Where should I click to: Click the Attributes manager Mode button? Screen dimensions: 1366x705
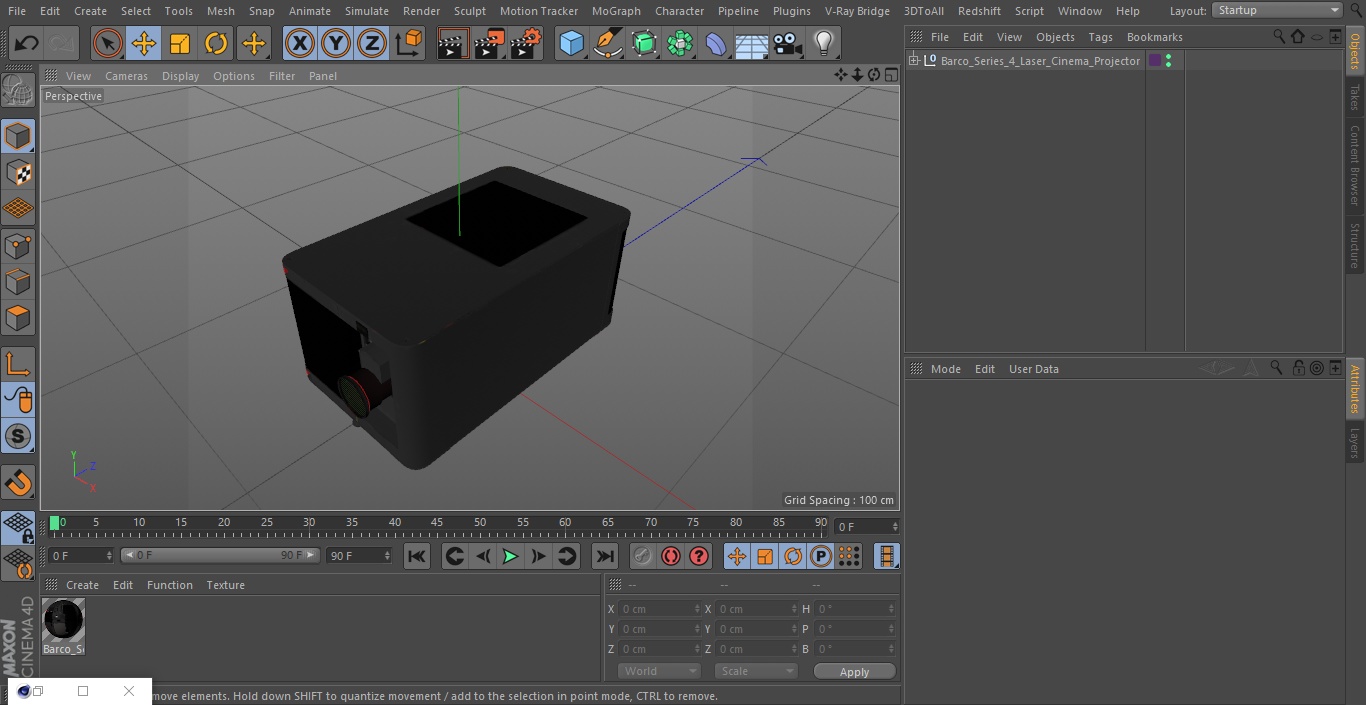pyautogui.click(x=945, y=369)
